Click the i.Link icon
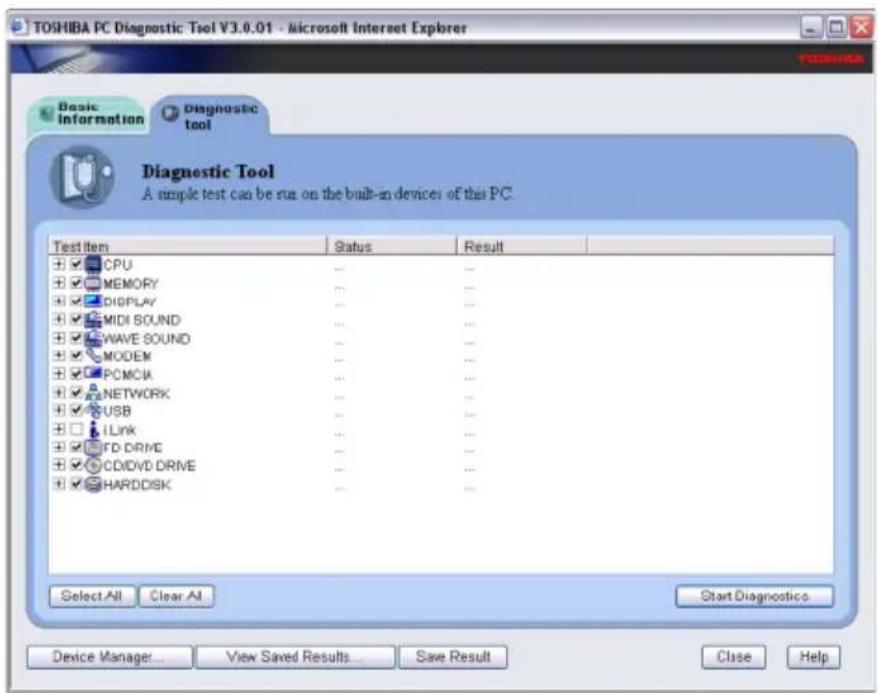This screenshot has width=878, height=693. pyautogui.click(x=94, y=429)
